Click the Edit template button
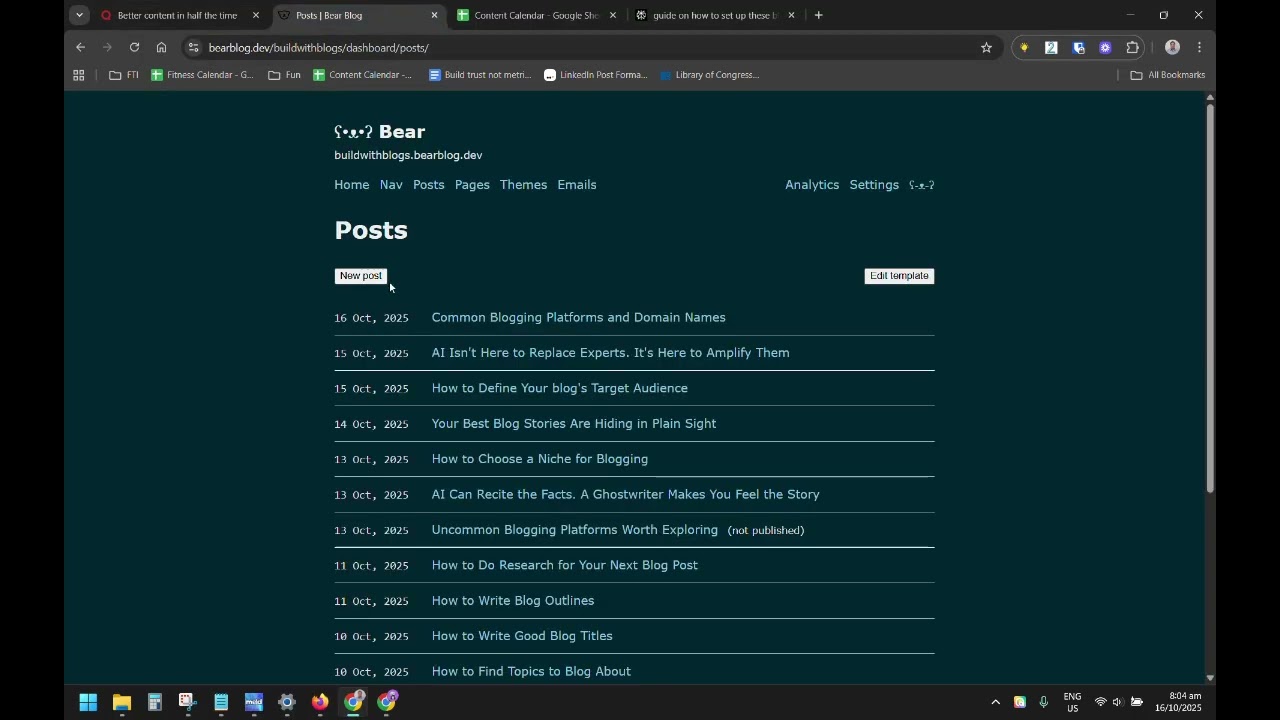 pos(899,276)
